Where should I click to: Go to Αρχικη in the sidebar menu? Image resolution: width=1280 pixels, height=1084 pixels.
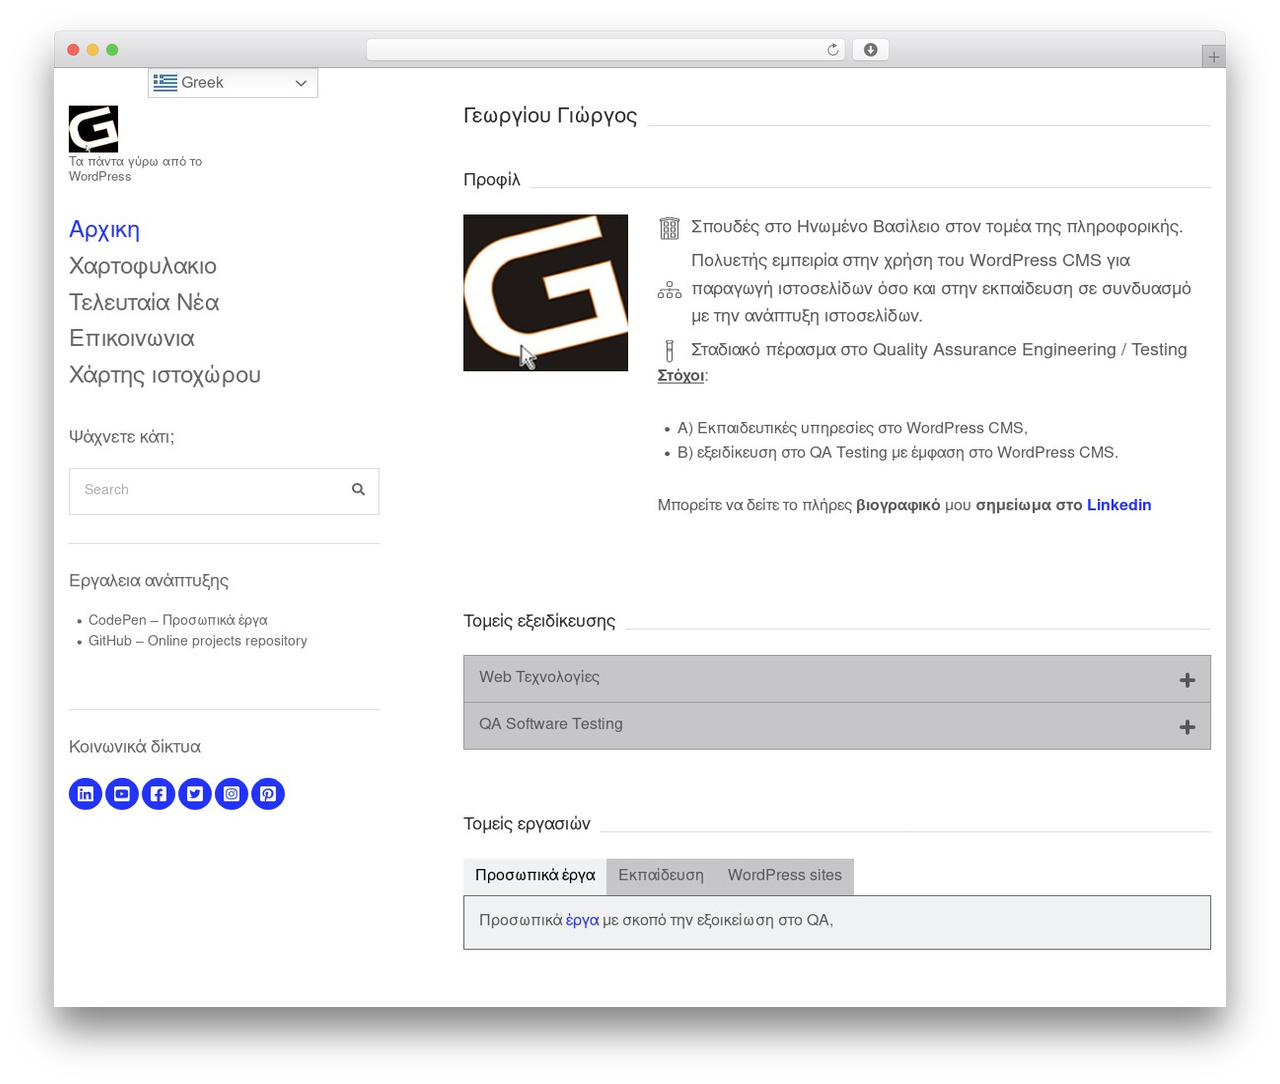pos(104,230)
